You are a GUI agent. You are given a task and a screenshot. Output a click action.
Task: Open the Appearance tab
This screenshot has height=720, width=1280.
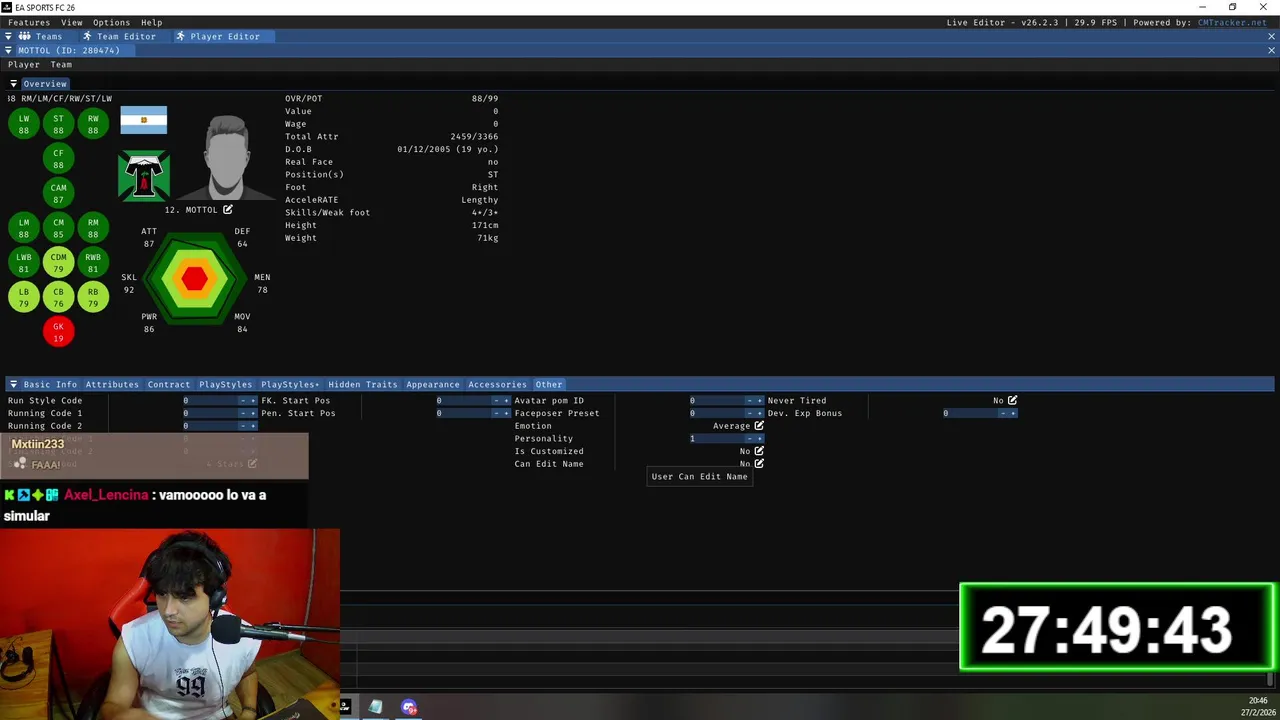point(433,384)
